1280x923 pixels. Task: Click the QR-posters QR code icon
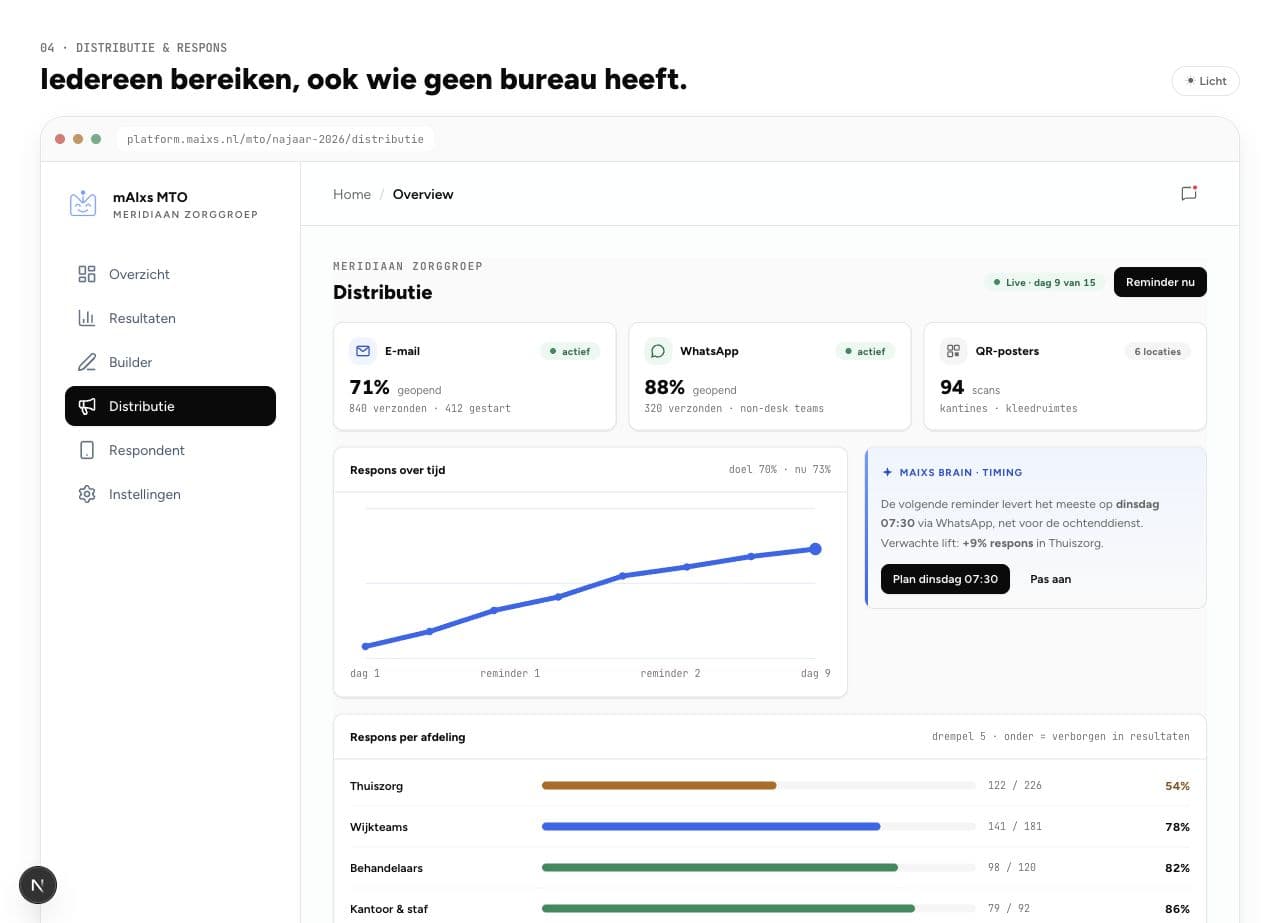pyautogui.click(x=952, y=351)
